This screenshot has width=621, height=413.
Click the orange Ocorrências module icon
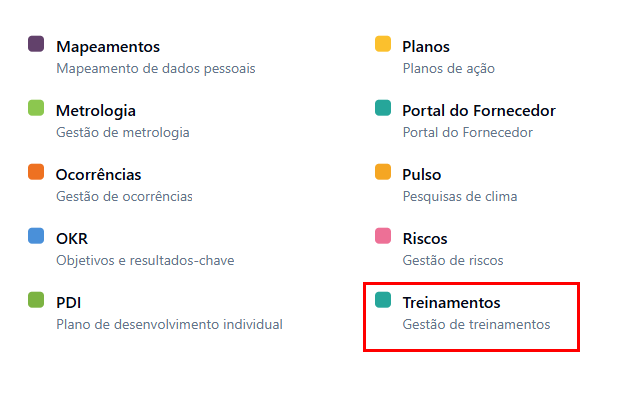36,172
